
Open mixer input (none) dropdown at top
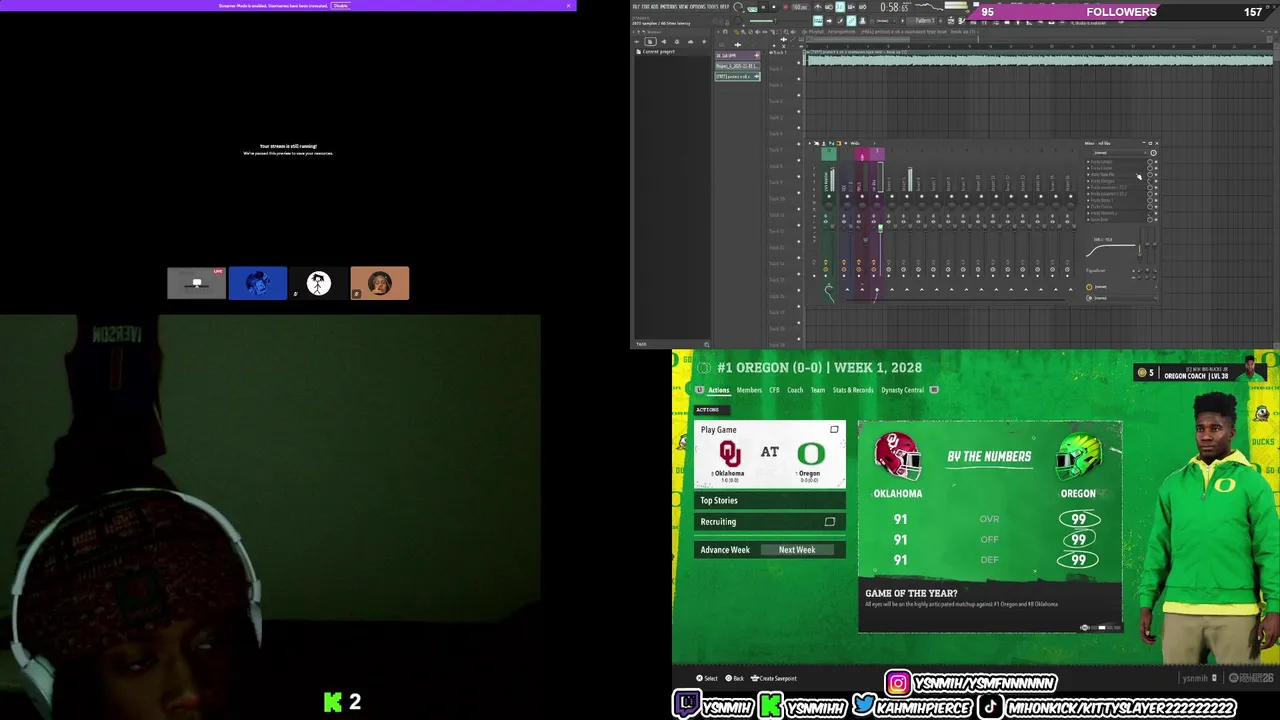point(1119,153)
